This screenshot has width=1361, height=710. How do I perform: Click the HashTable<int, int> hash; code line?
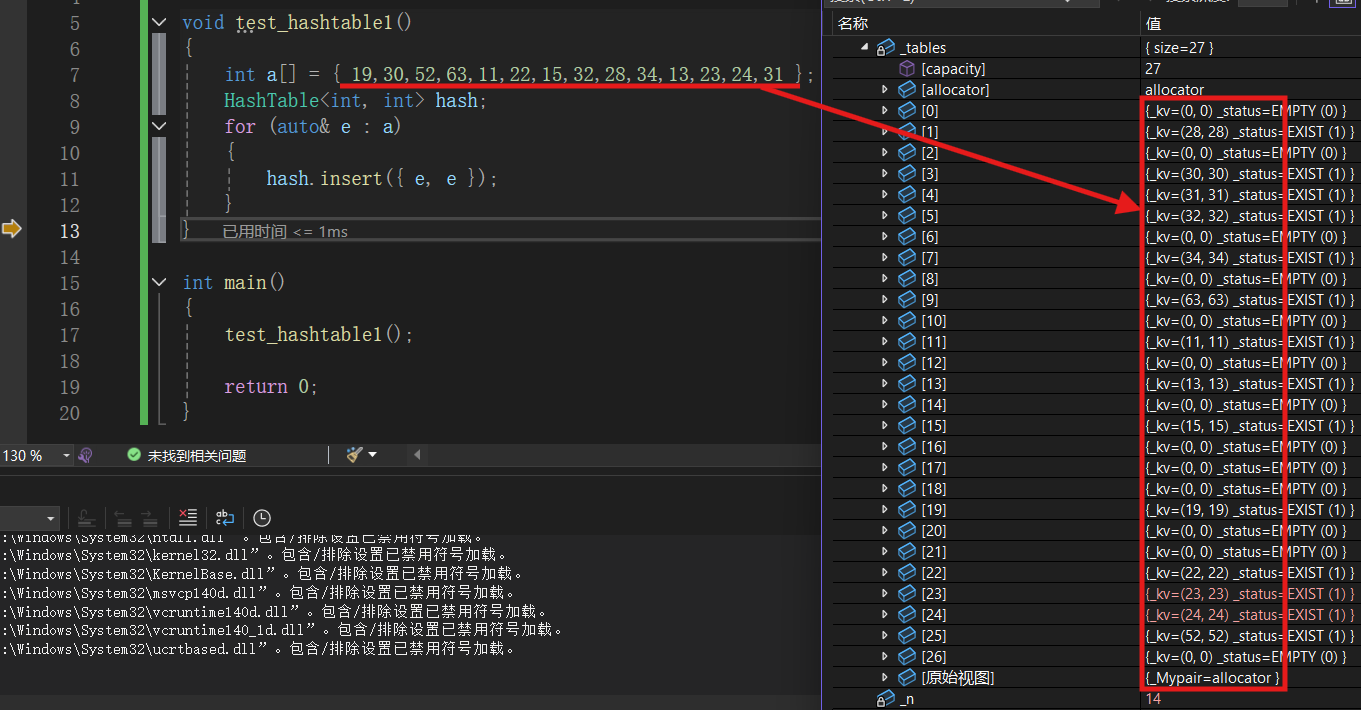355,100
